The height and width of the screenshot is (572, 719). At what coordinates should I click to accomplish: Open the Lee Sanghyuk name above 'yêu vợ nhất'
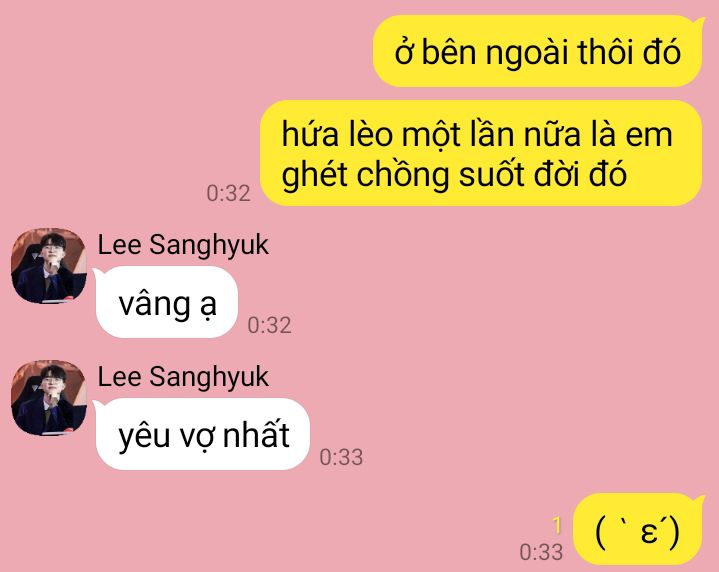click(183, 378)
